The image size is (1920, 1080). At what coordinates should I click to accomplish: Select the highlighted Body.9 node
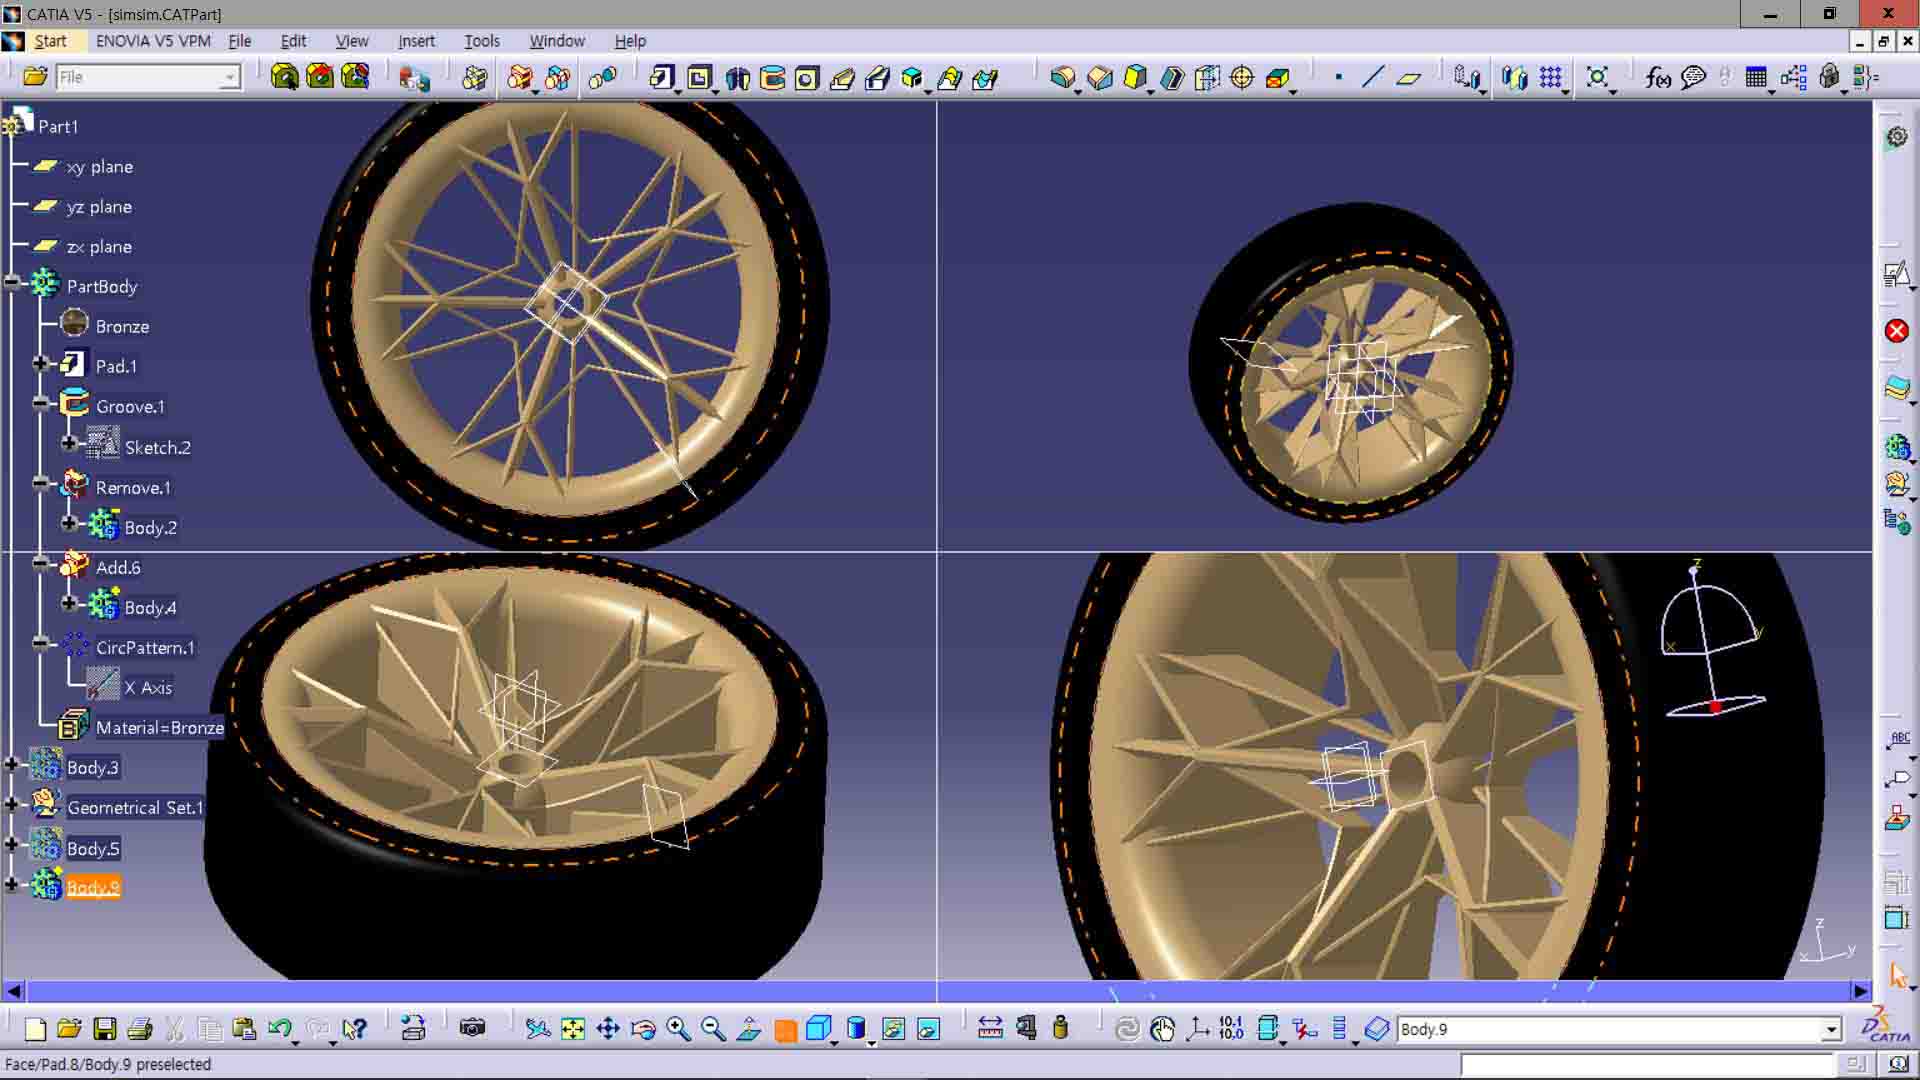pyautogui.click(x=93, y=888)
